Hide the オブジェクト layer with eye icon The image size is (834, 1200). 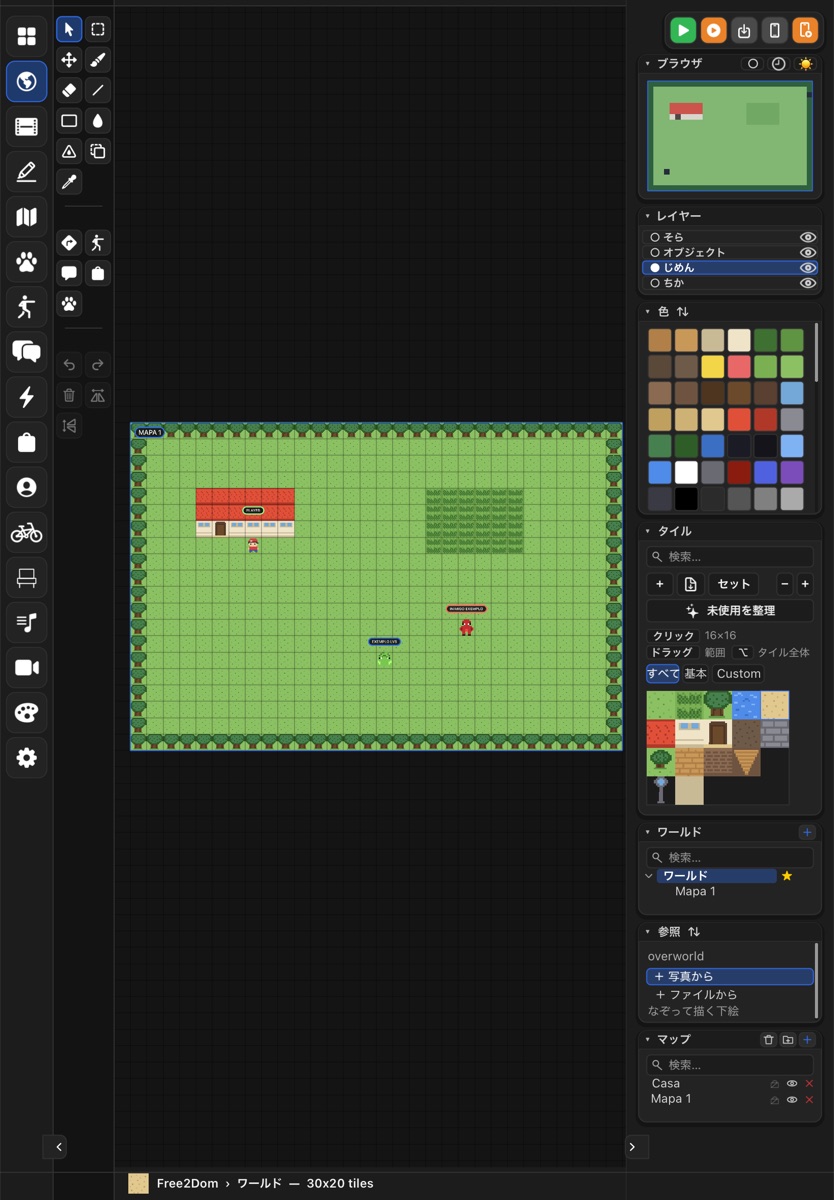point(808,253)
